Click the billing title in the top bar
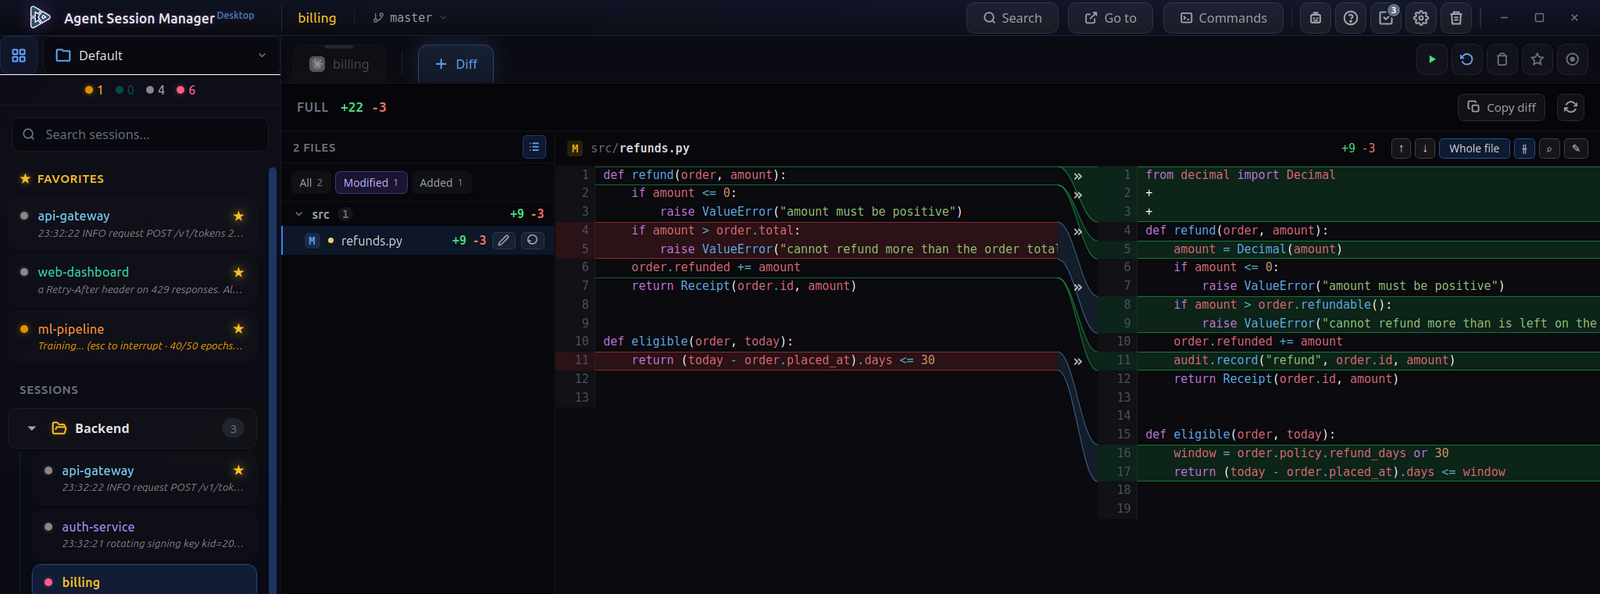 coord(317,18)
